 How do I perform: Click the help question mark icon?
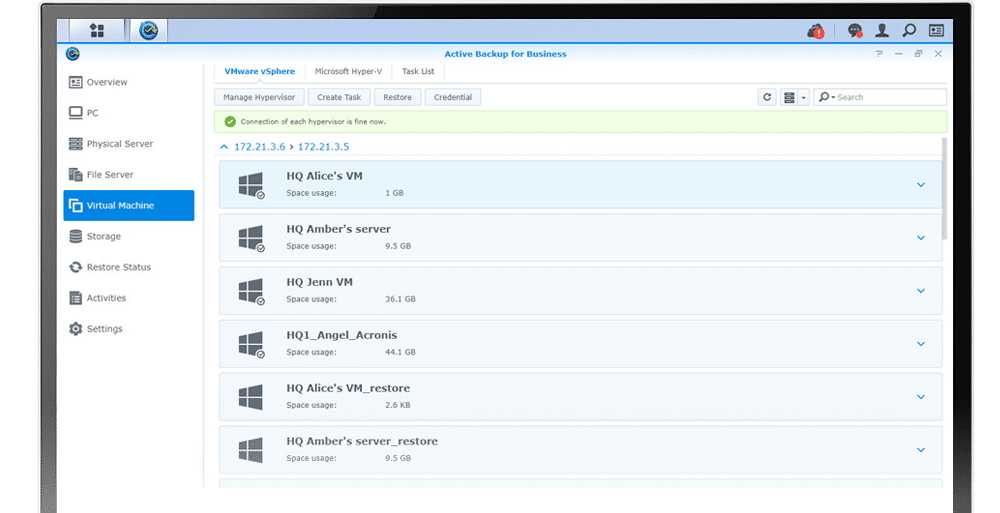[879, 54]
